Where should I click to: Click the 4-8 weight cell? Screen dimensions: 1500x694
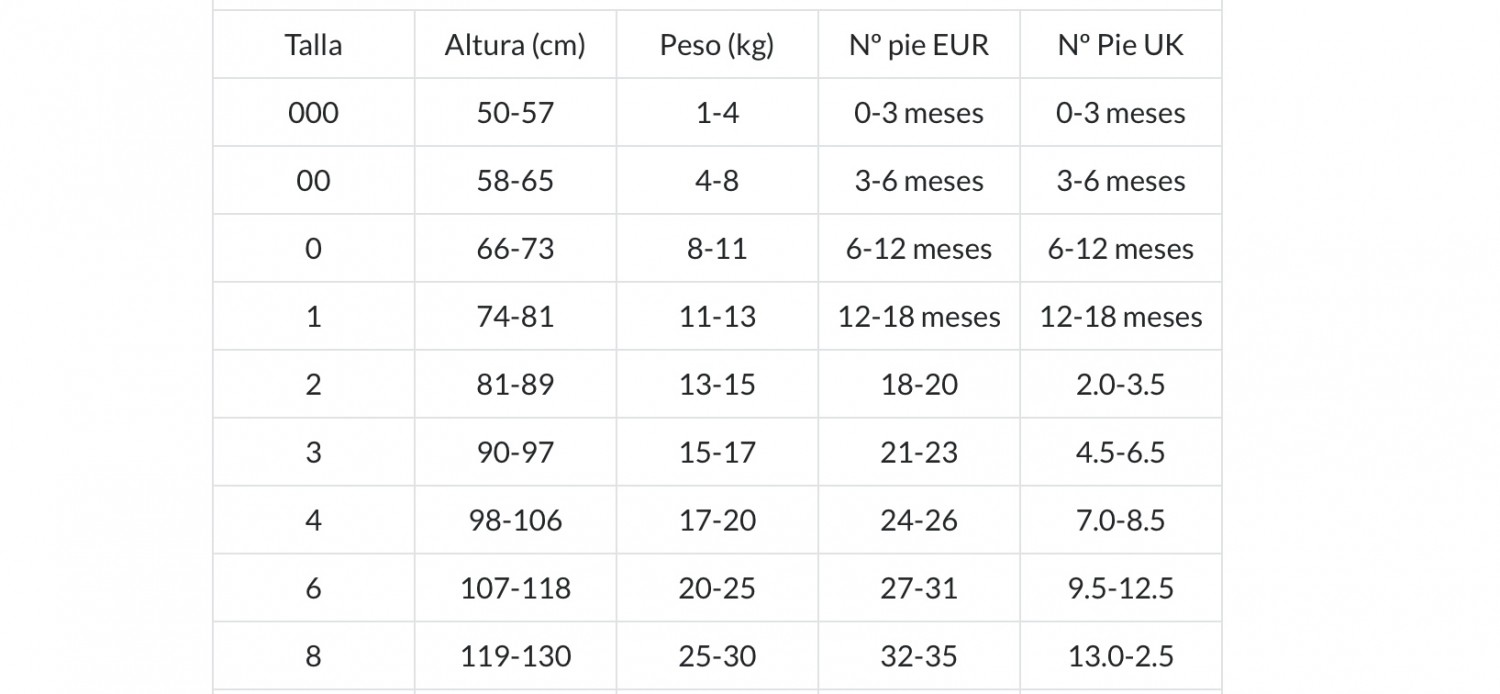(x=717, y=181)
